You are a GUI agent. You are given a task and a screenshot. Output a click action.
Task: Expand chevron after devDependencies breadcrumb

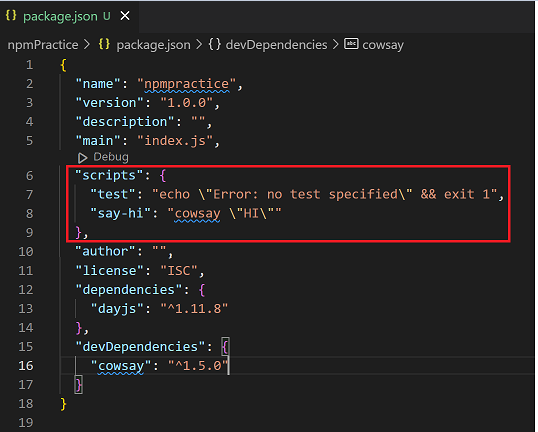tap(336, 44)
